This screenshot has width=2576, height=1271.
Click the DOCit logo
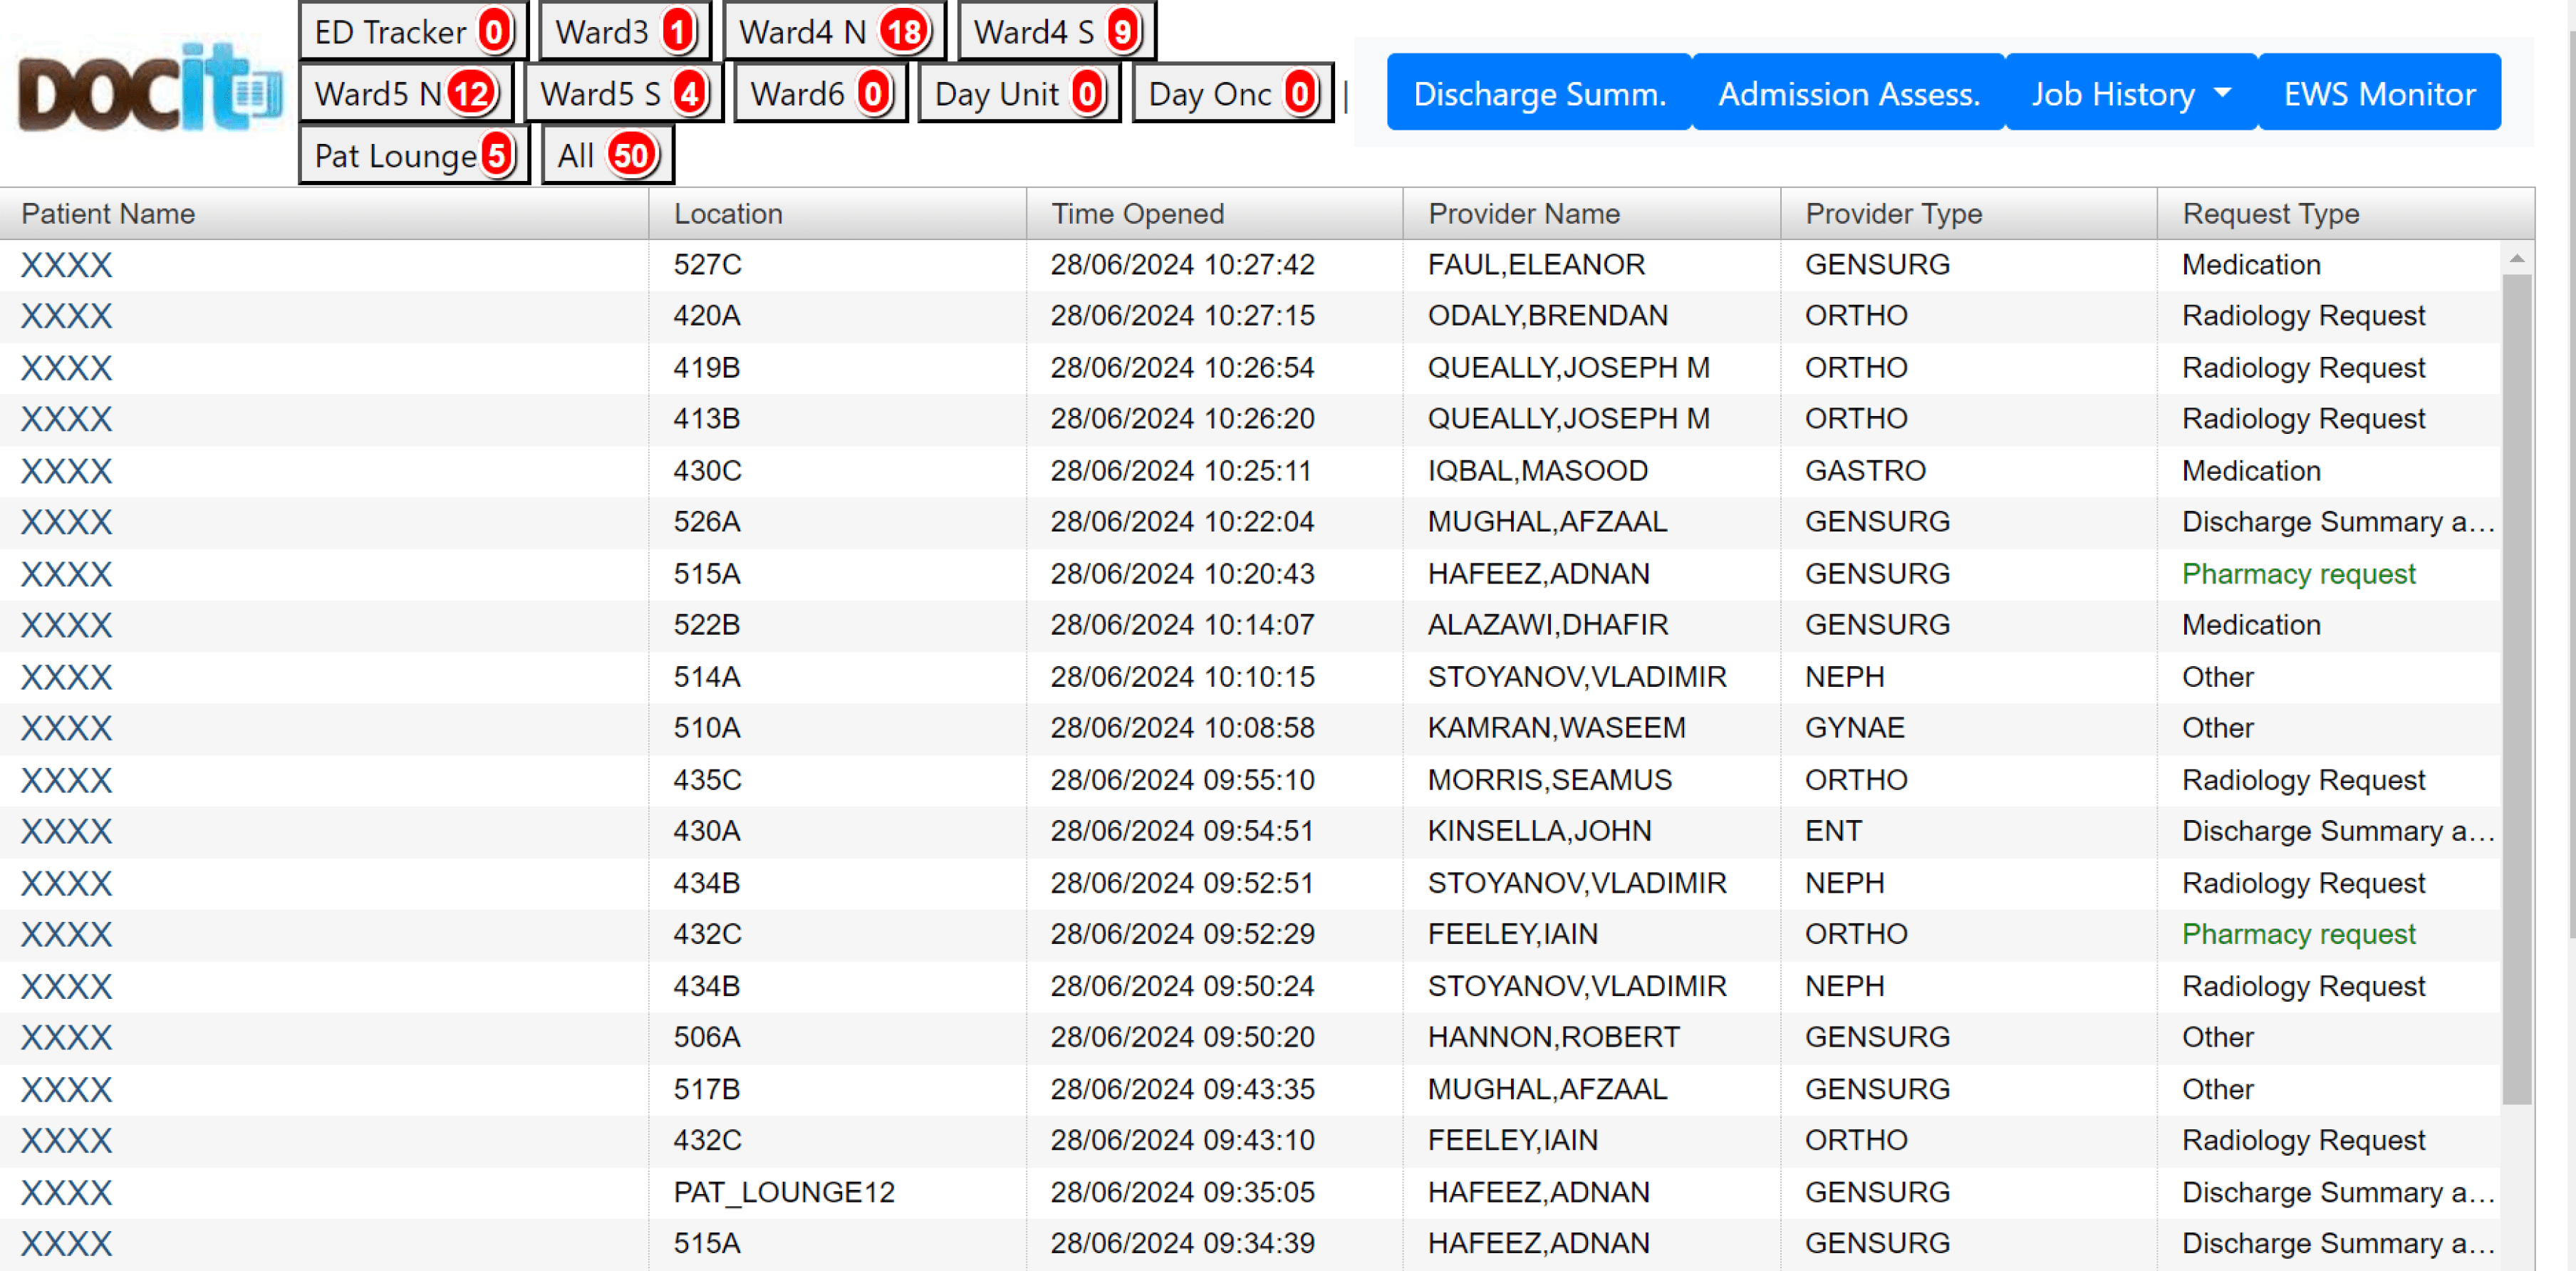click(x=150, y=90)
